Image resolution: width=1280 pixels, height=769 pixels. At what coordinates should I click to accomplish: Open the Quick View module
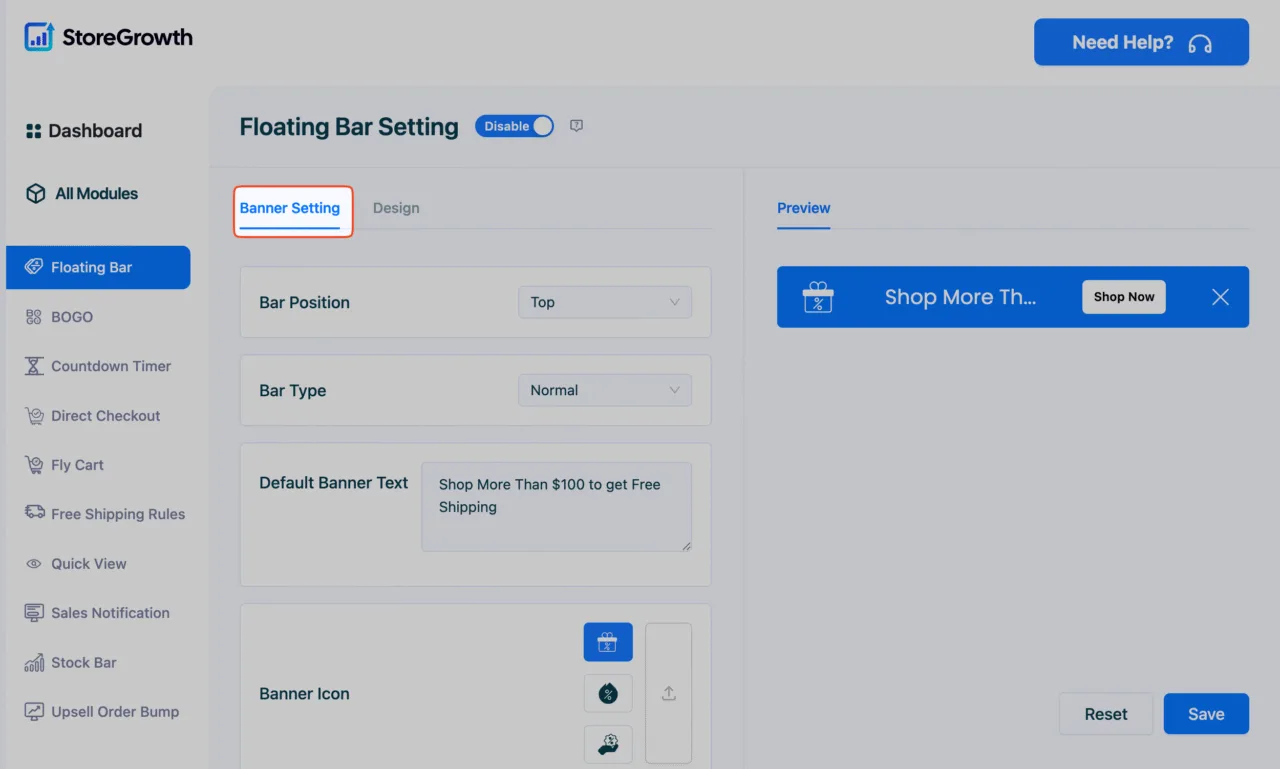76,564
